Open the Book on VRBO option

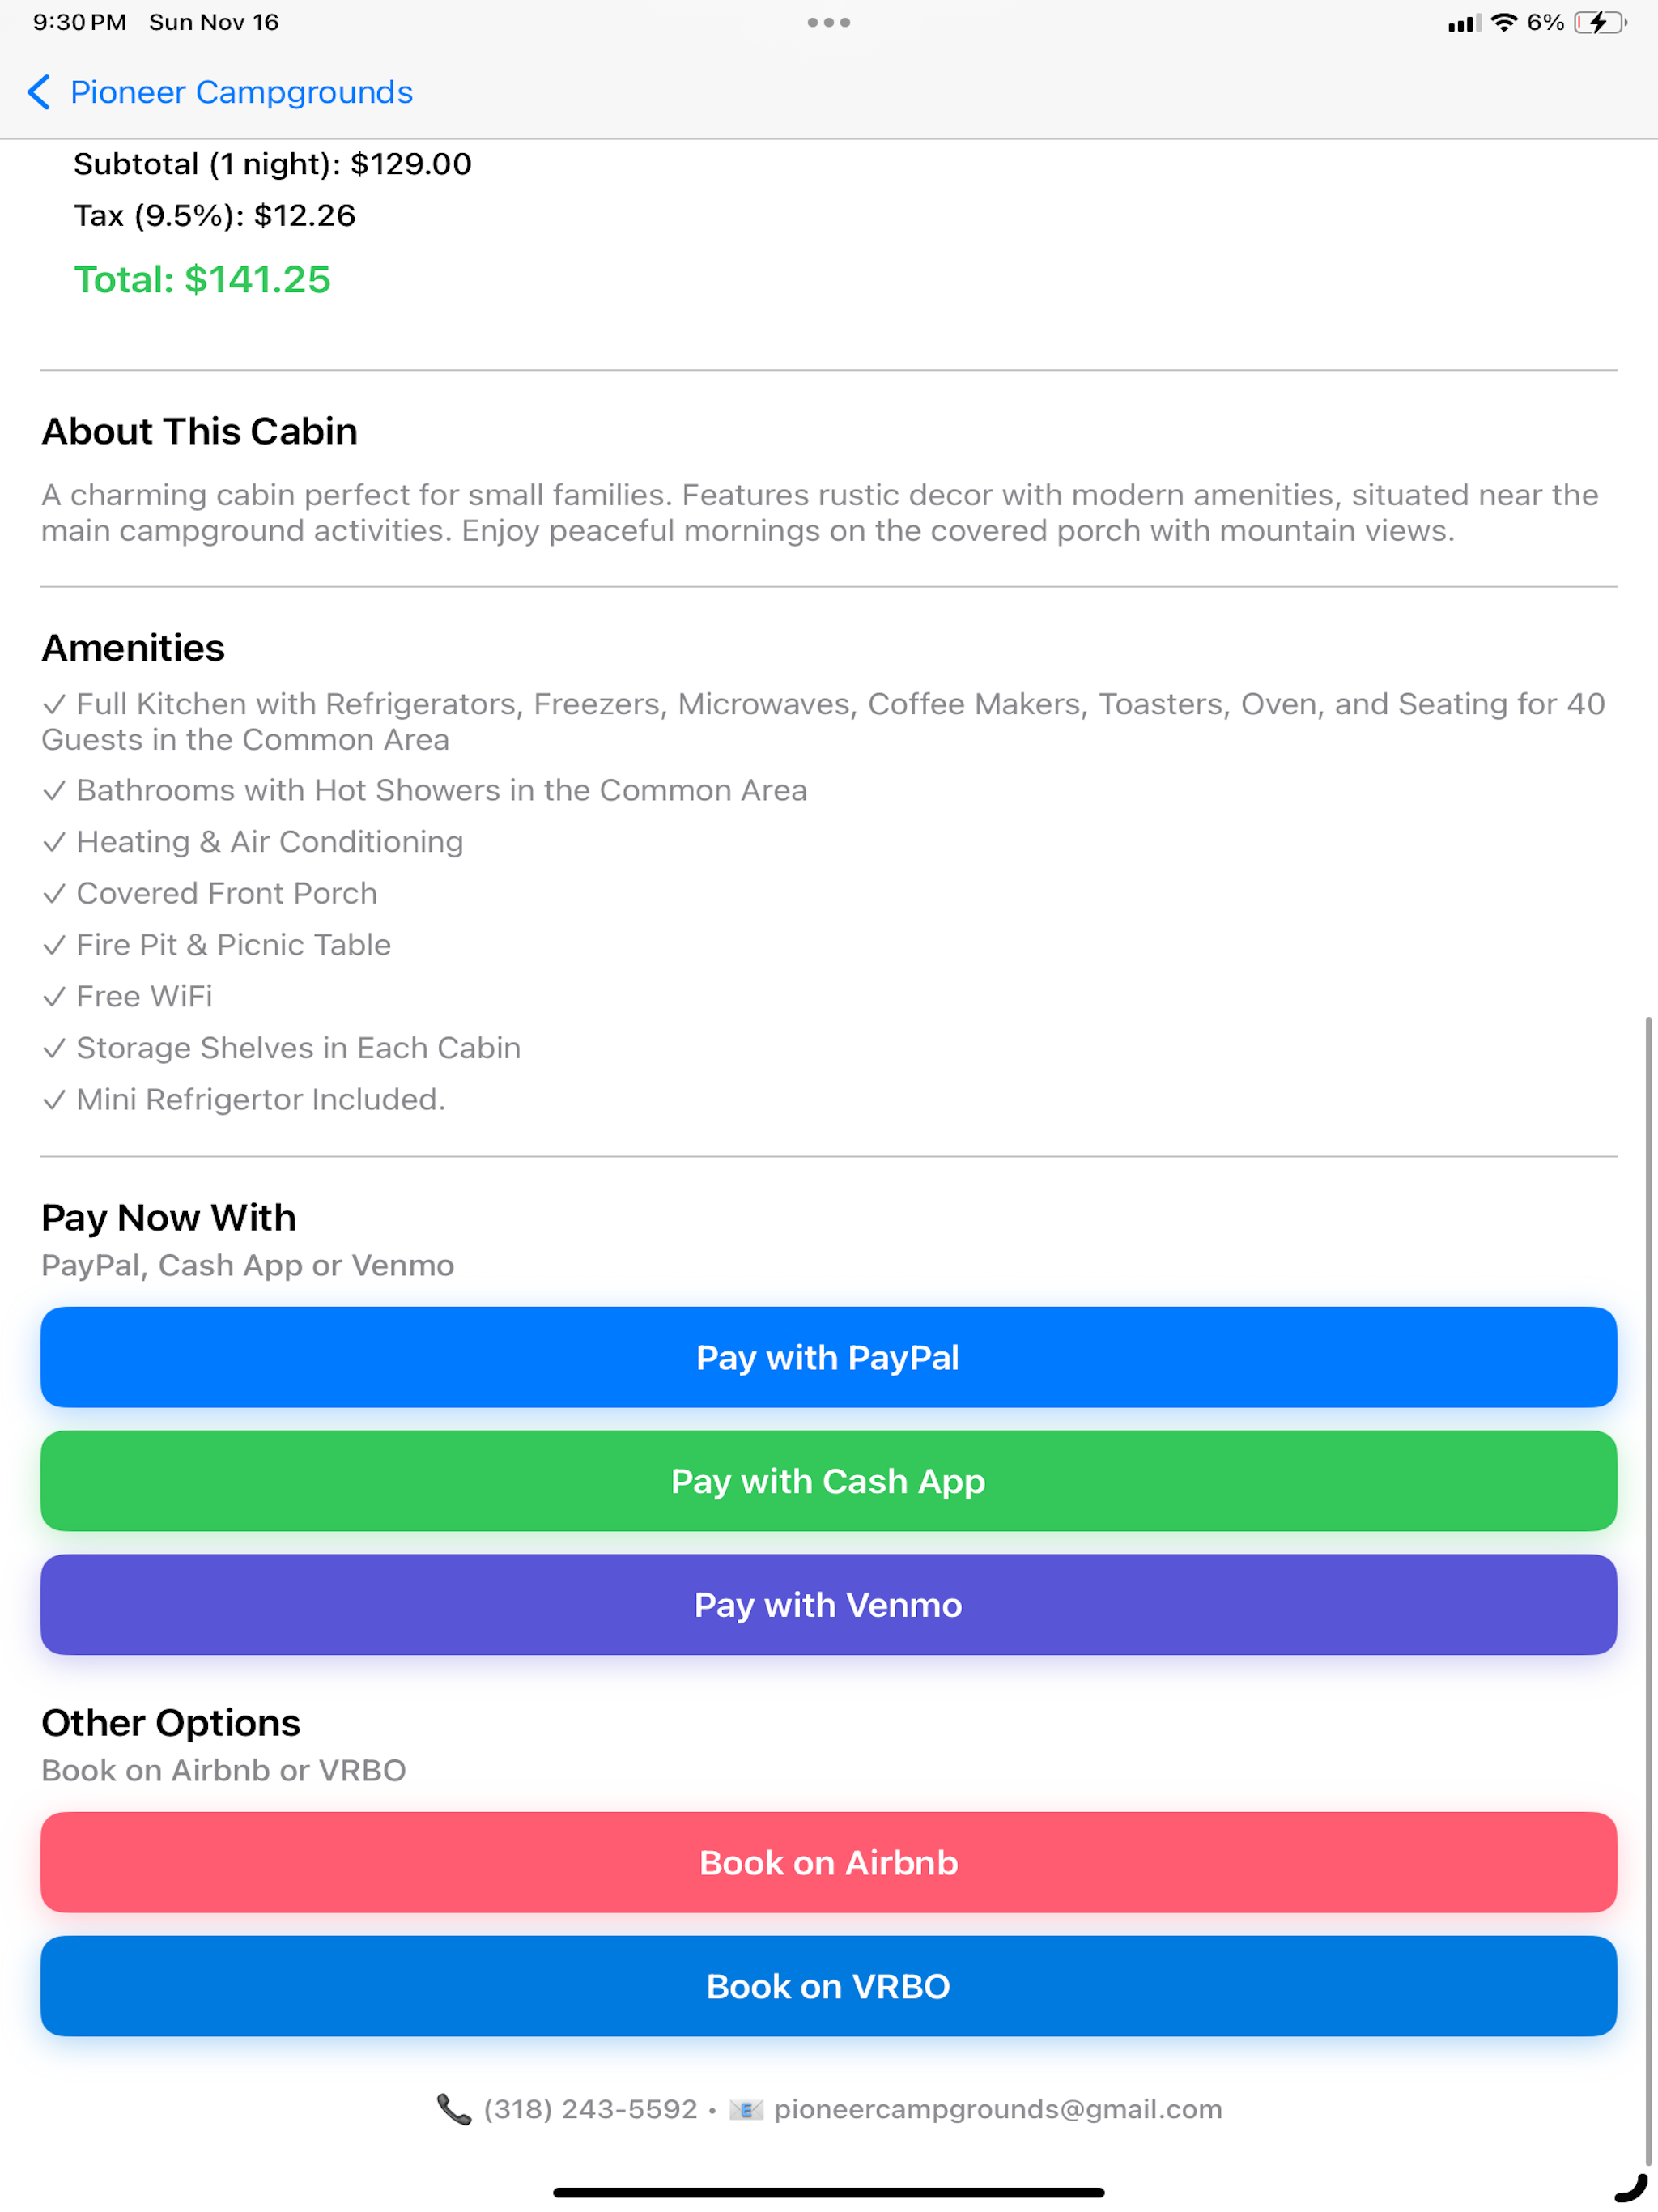pyautogui.click(x=828, y=1987)
